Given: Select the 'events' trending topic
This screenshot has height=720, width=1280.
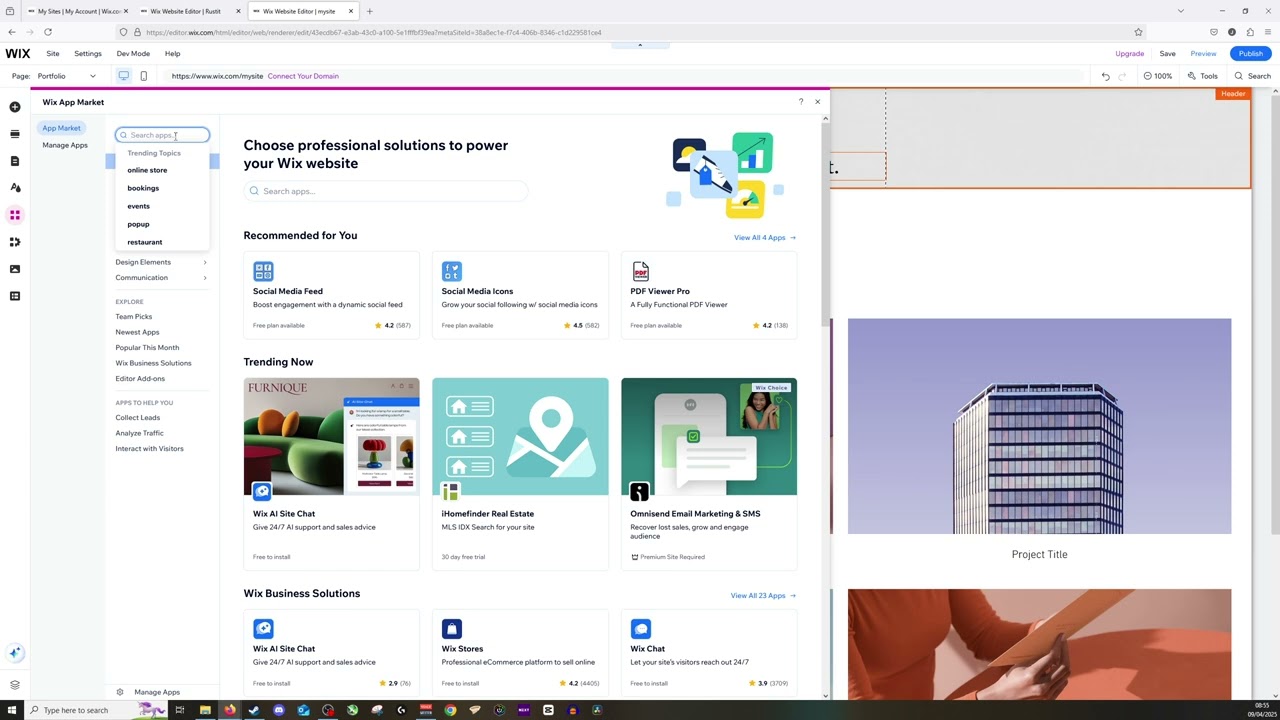Looking at the screenshot, I should (x=138, y=206).
